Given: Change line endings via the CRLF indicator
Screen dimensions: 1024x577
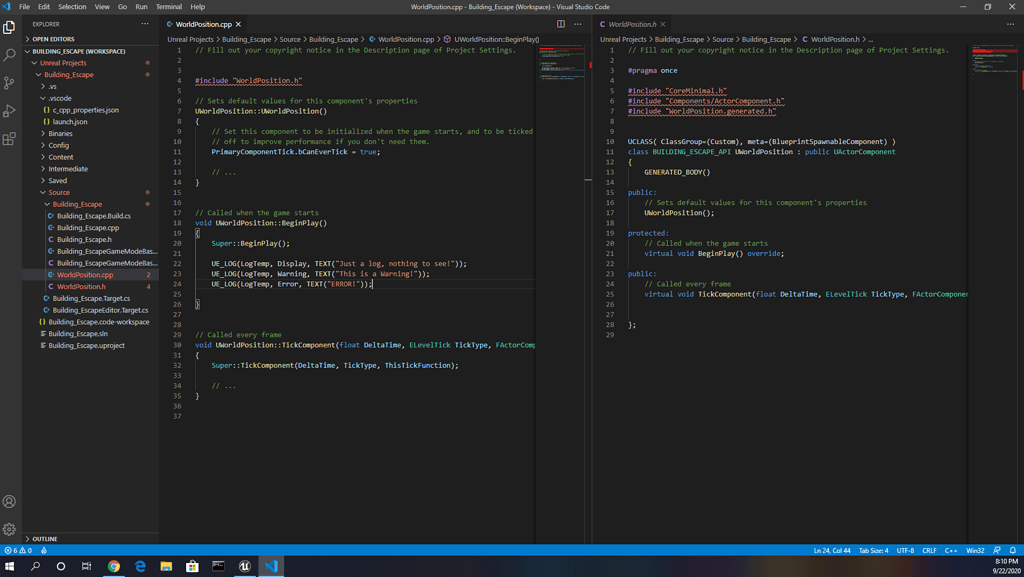Looking at the screenshot, I should coord(929,550).
